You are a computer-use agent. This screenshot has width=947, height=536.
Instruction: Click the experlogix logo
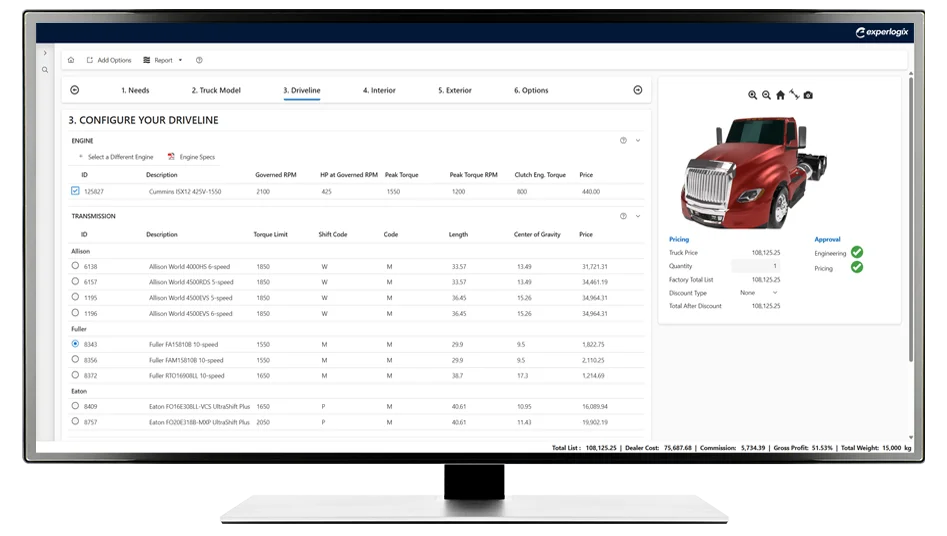(x=882, y=32)
